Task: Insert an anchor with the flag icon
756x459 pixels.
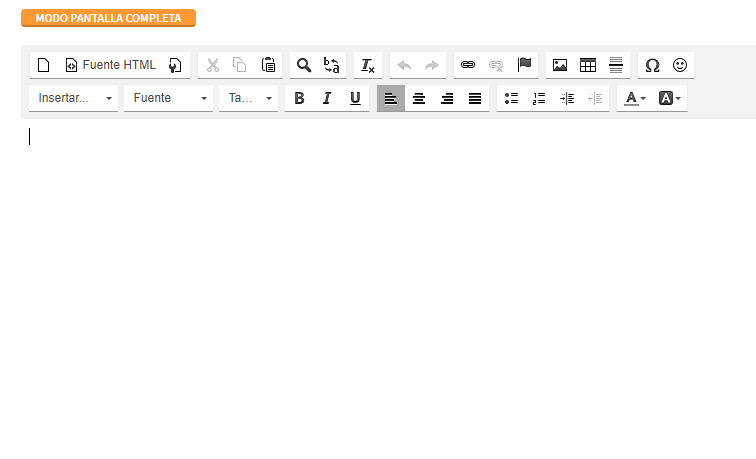Action: click(x=524, y=65)
